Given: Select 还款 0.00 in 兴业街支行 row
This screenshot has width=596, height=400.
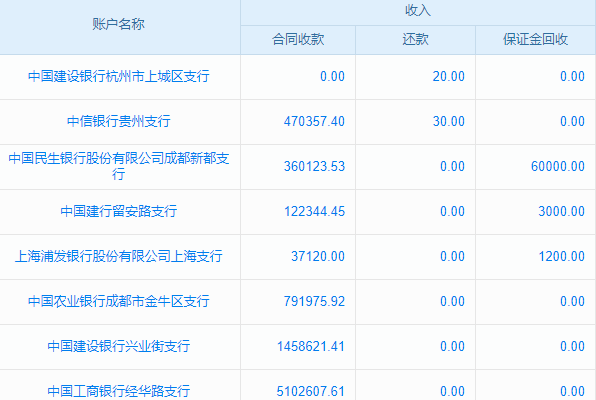Looking at the screenshot, I should pos(452,346).
